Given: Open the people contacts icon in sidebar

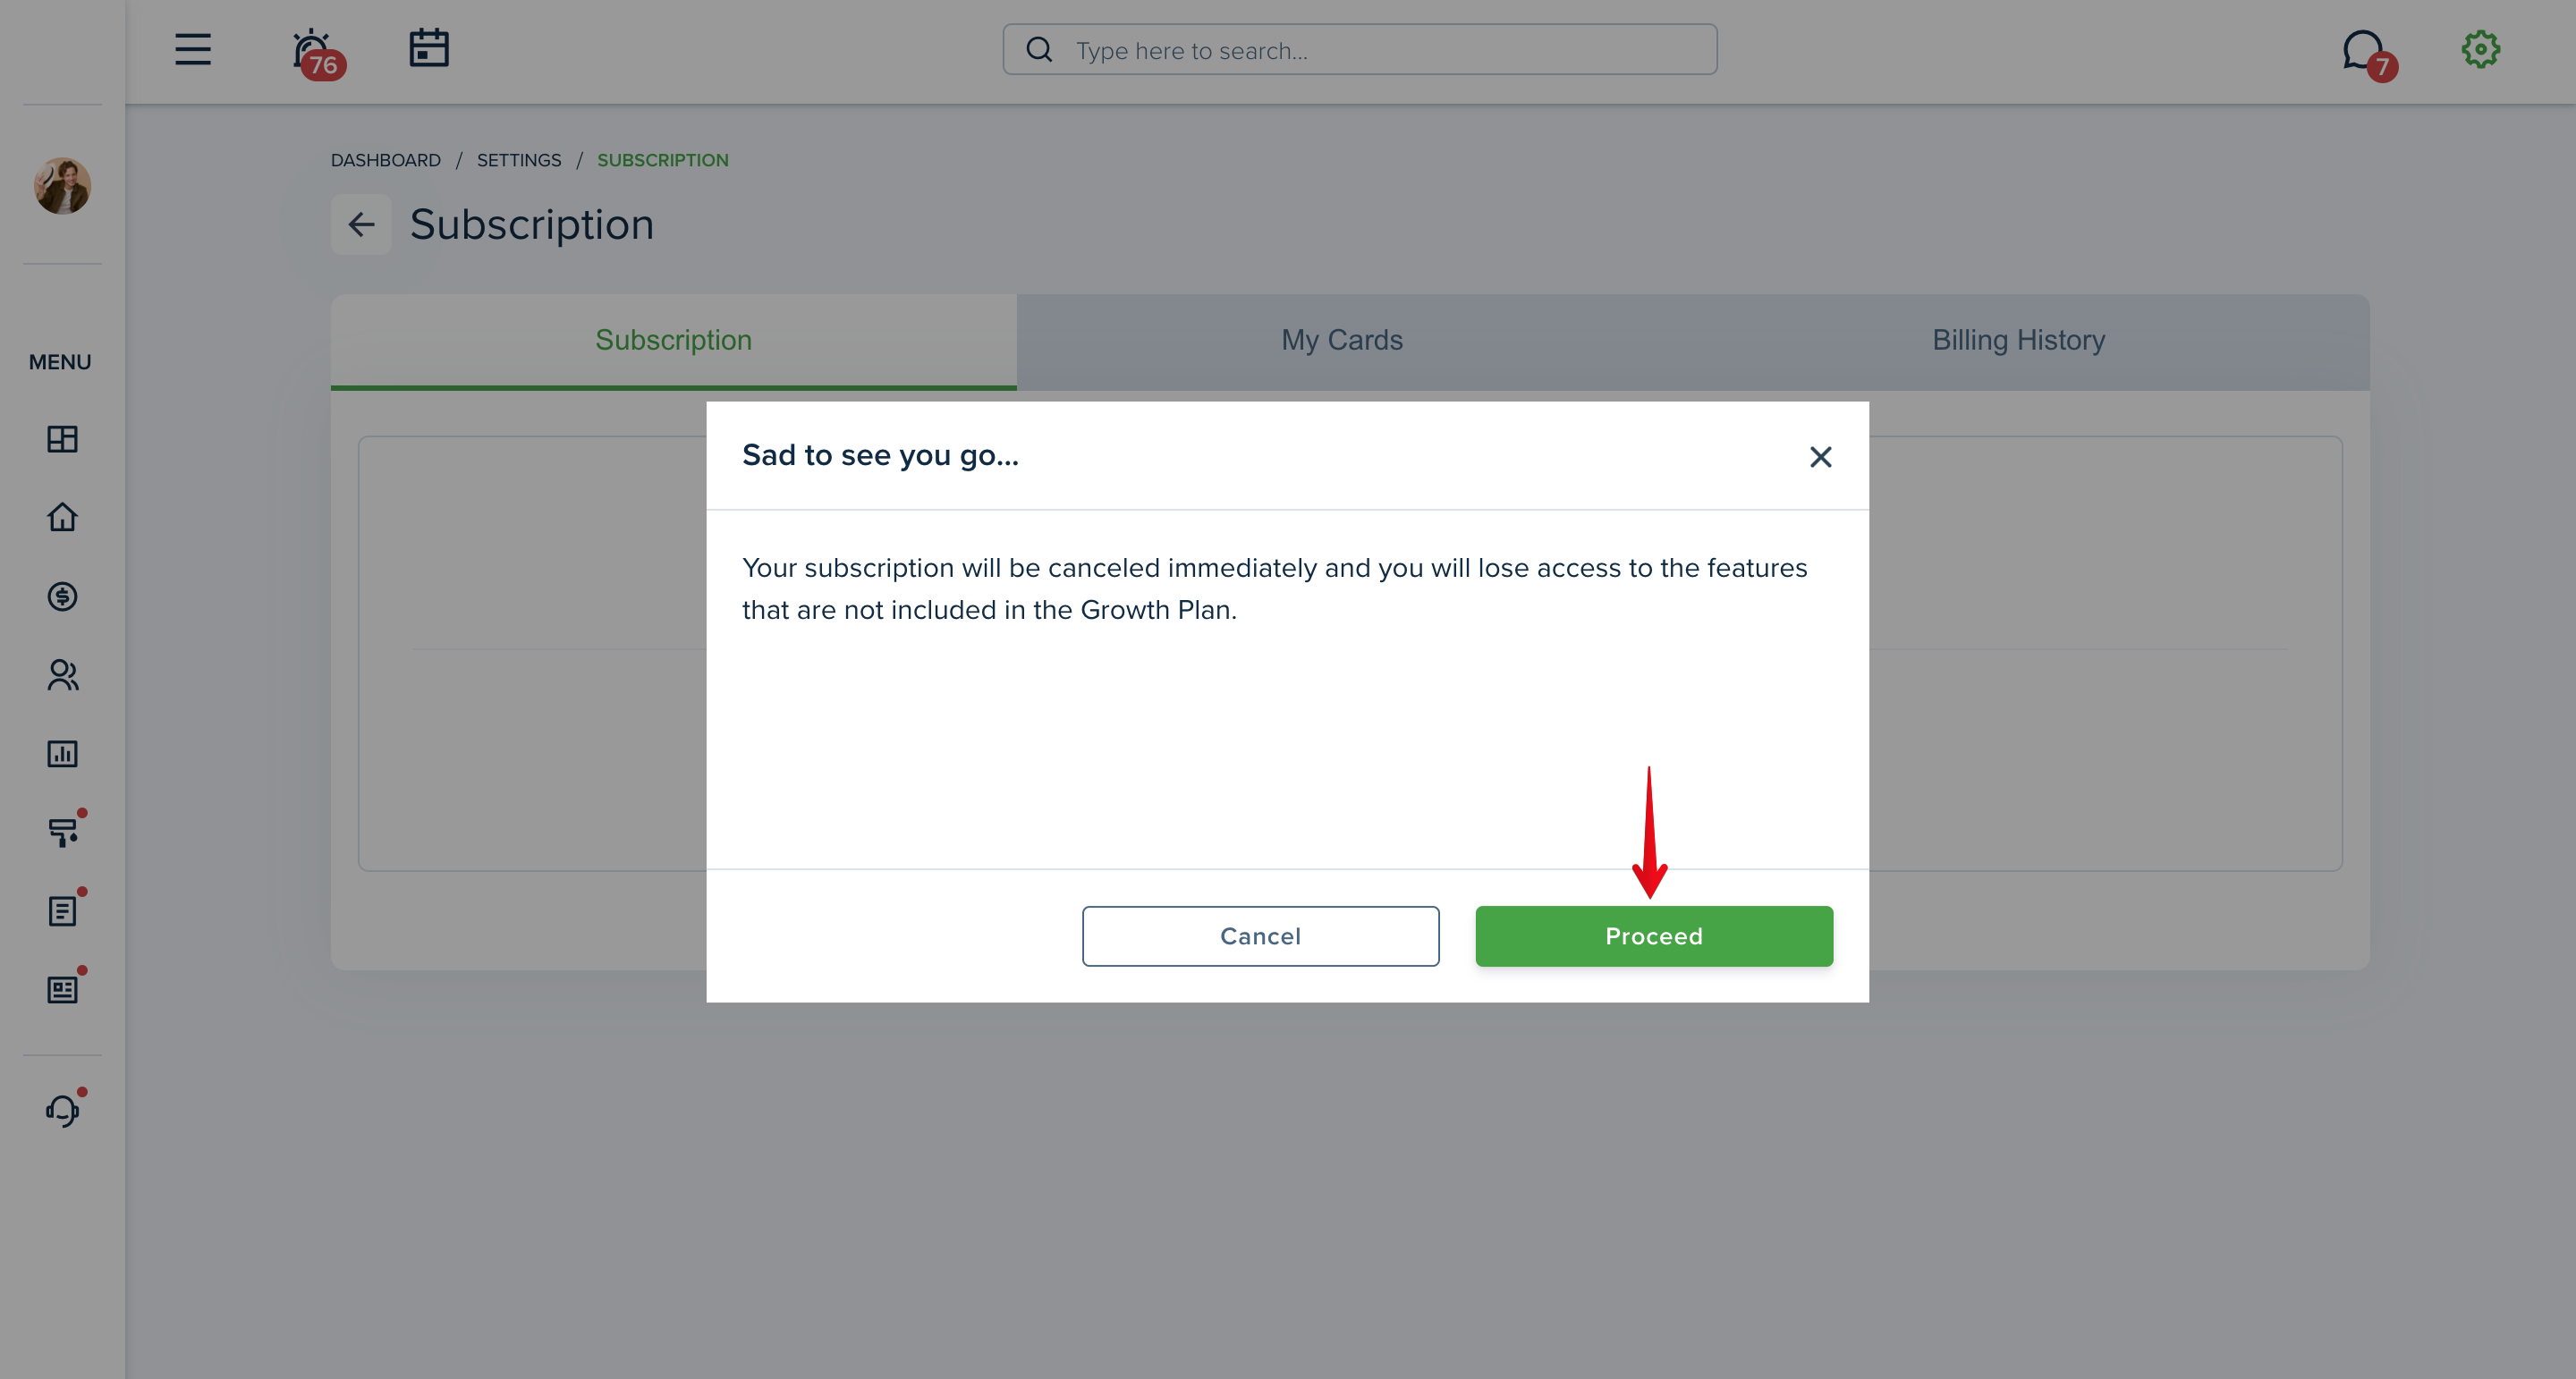Looking at the screenshot, I should [x=62, y=675].
